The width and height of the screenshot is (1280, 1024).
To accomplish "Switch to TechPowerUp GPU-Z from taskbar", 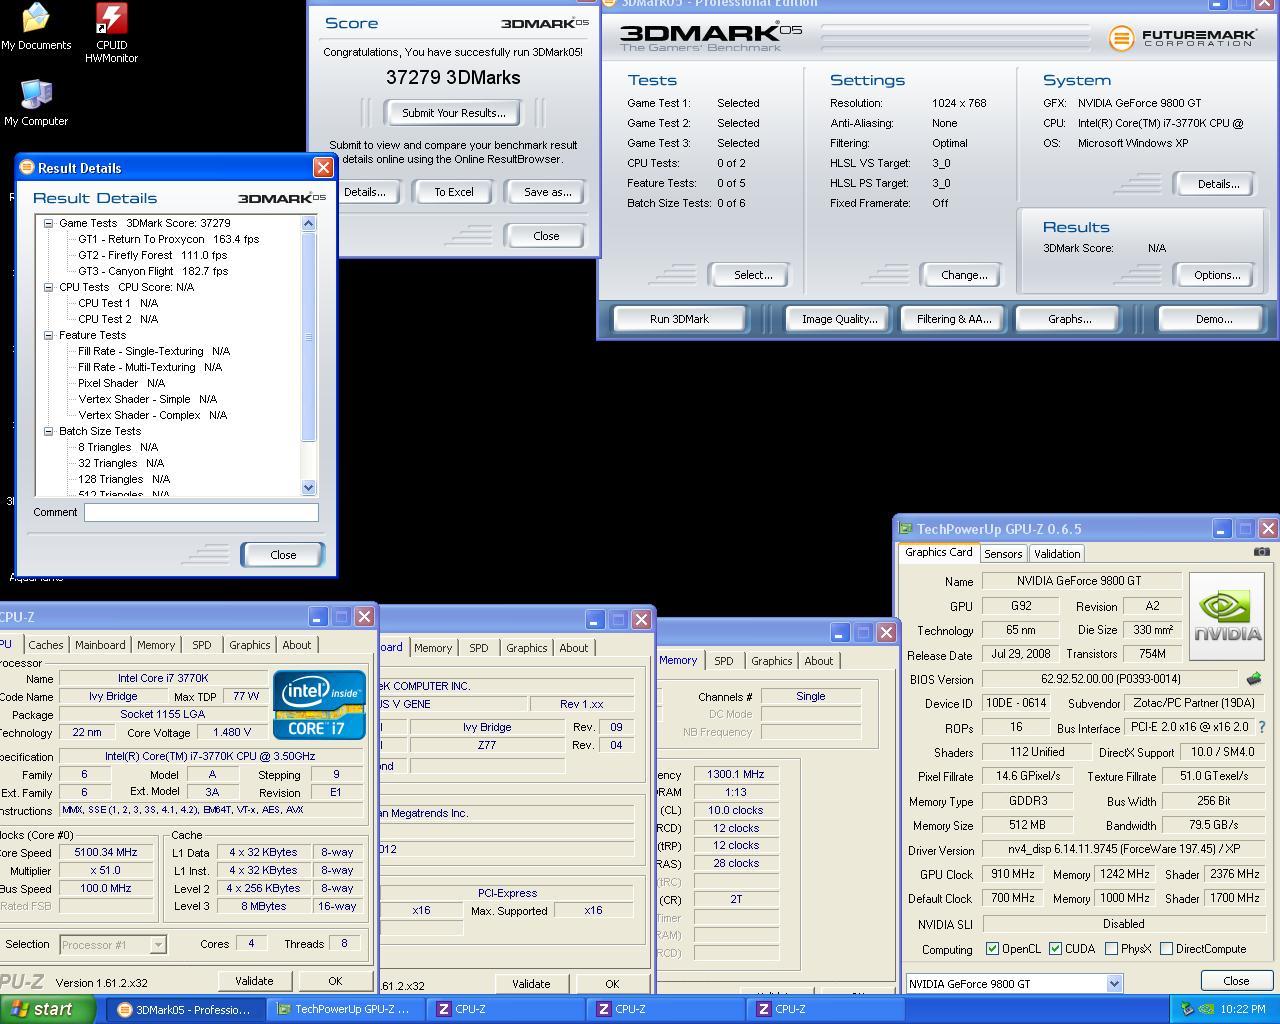I will point(346,1009).
